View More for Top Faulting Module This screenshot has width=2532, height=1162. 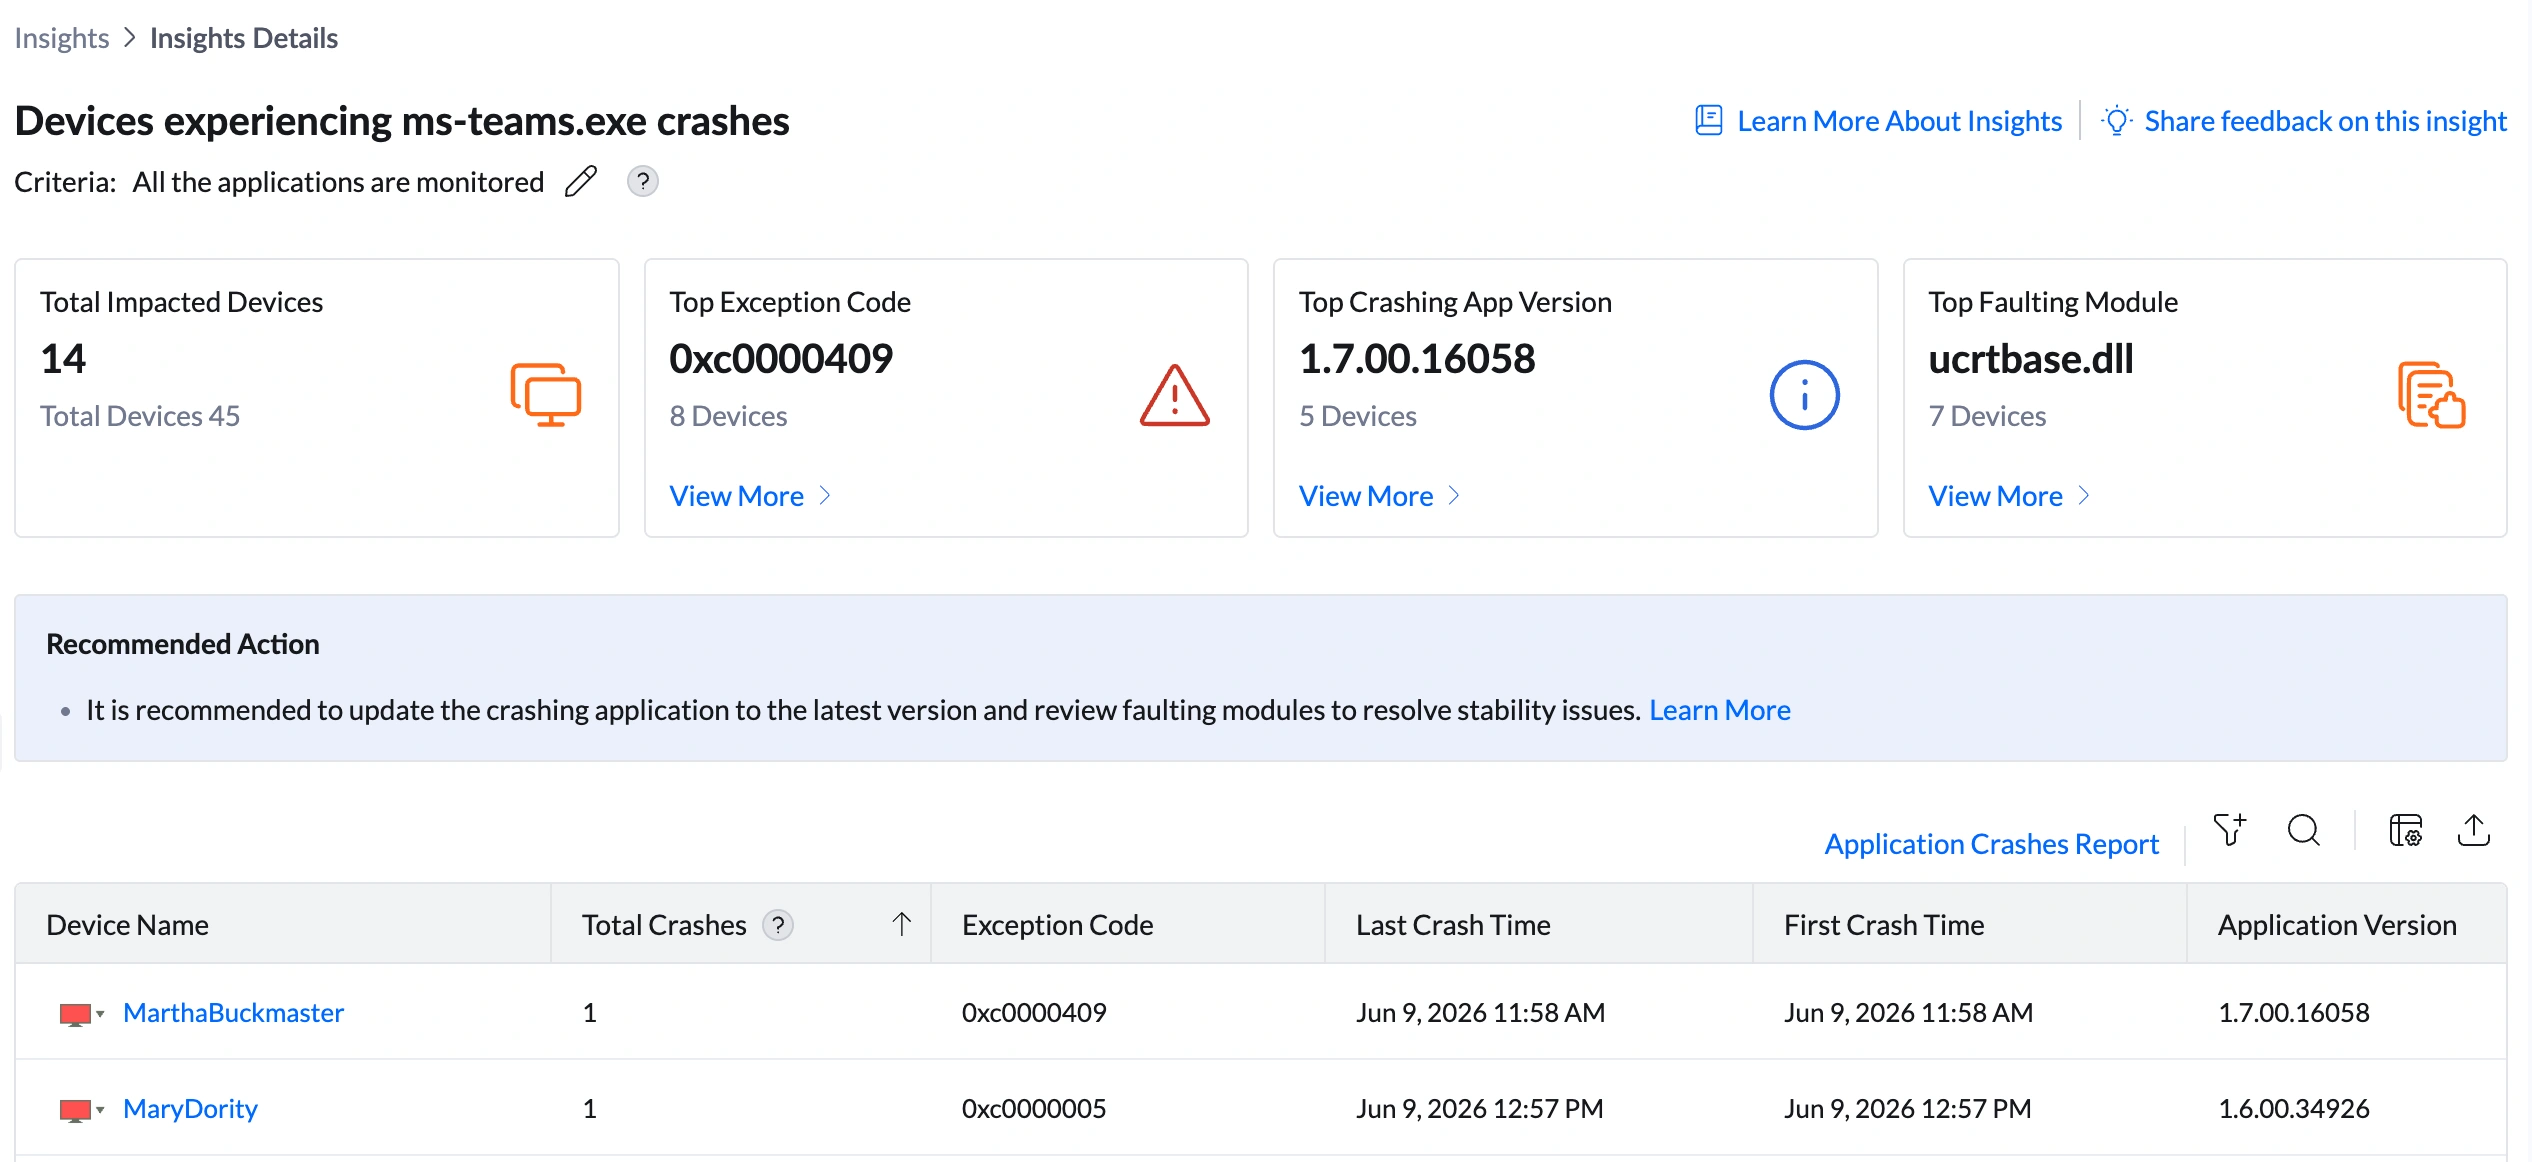coord(1996,496)
